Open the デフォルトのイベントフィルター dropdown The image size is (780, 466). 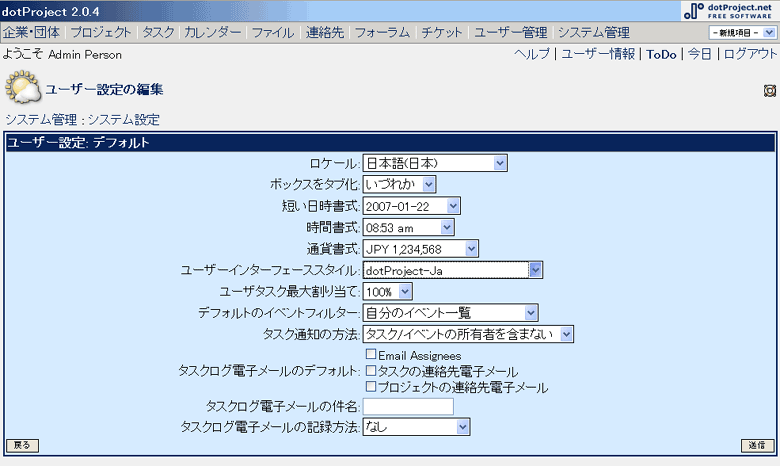pos(450,313)
